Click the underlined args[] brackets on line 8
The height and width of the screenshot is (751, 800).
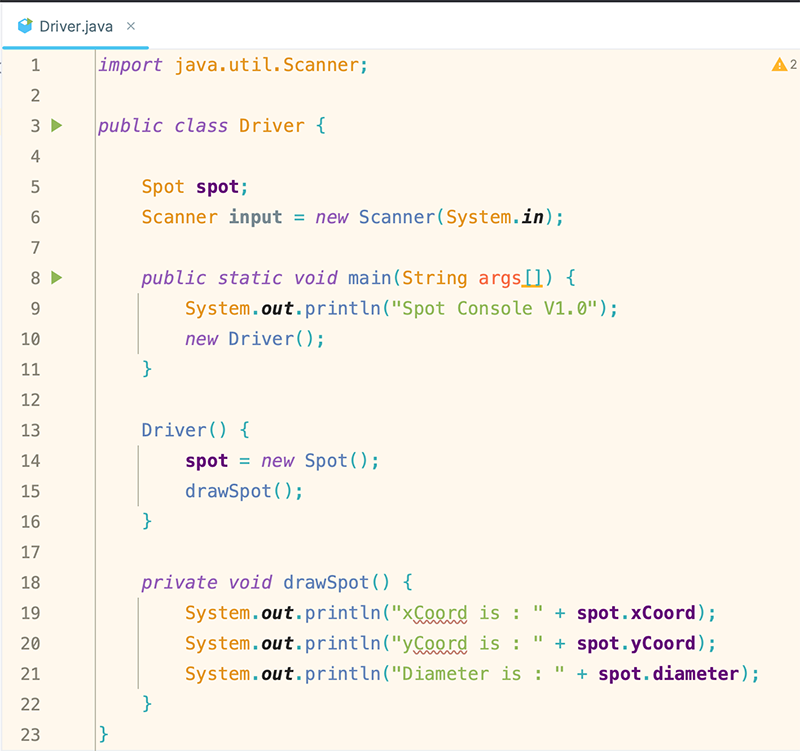coord(535,278)
